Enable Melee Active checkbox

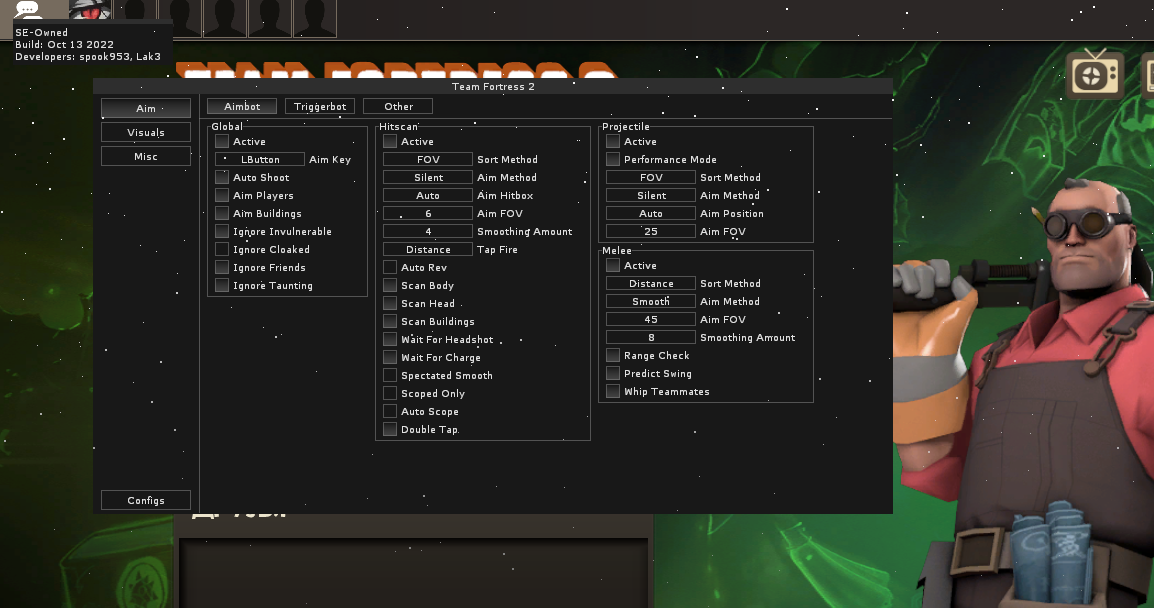click(613, 266)
